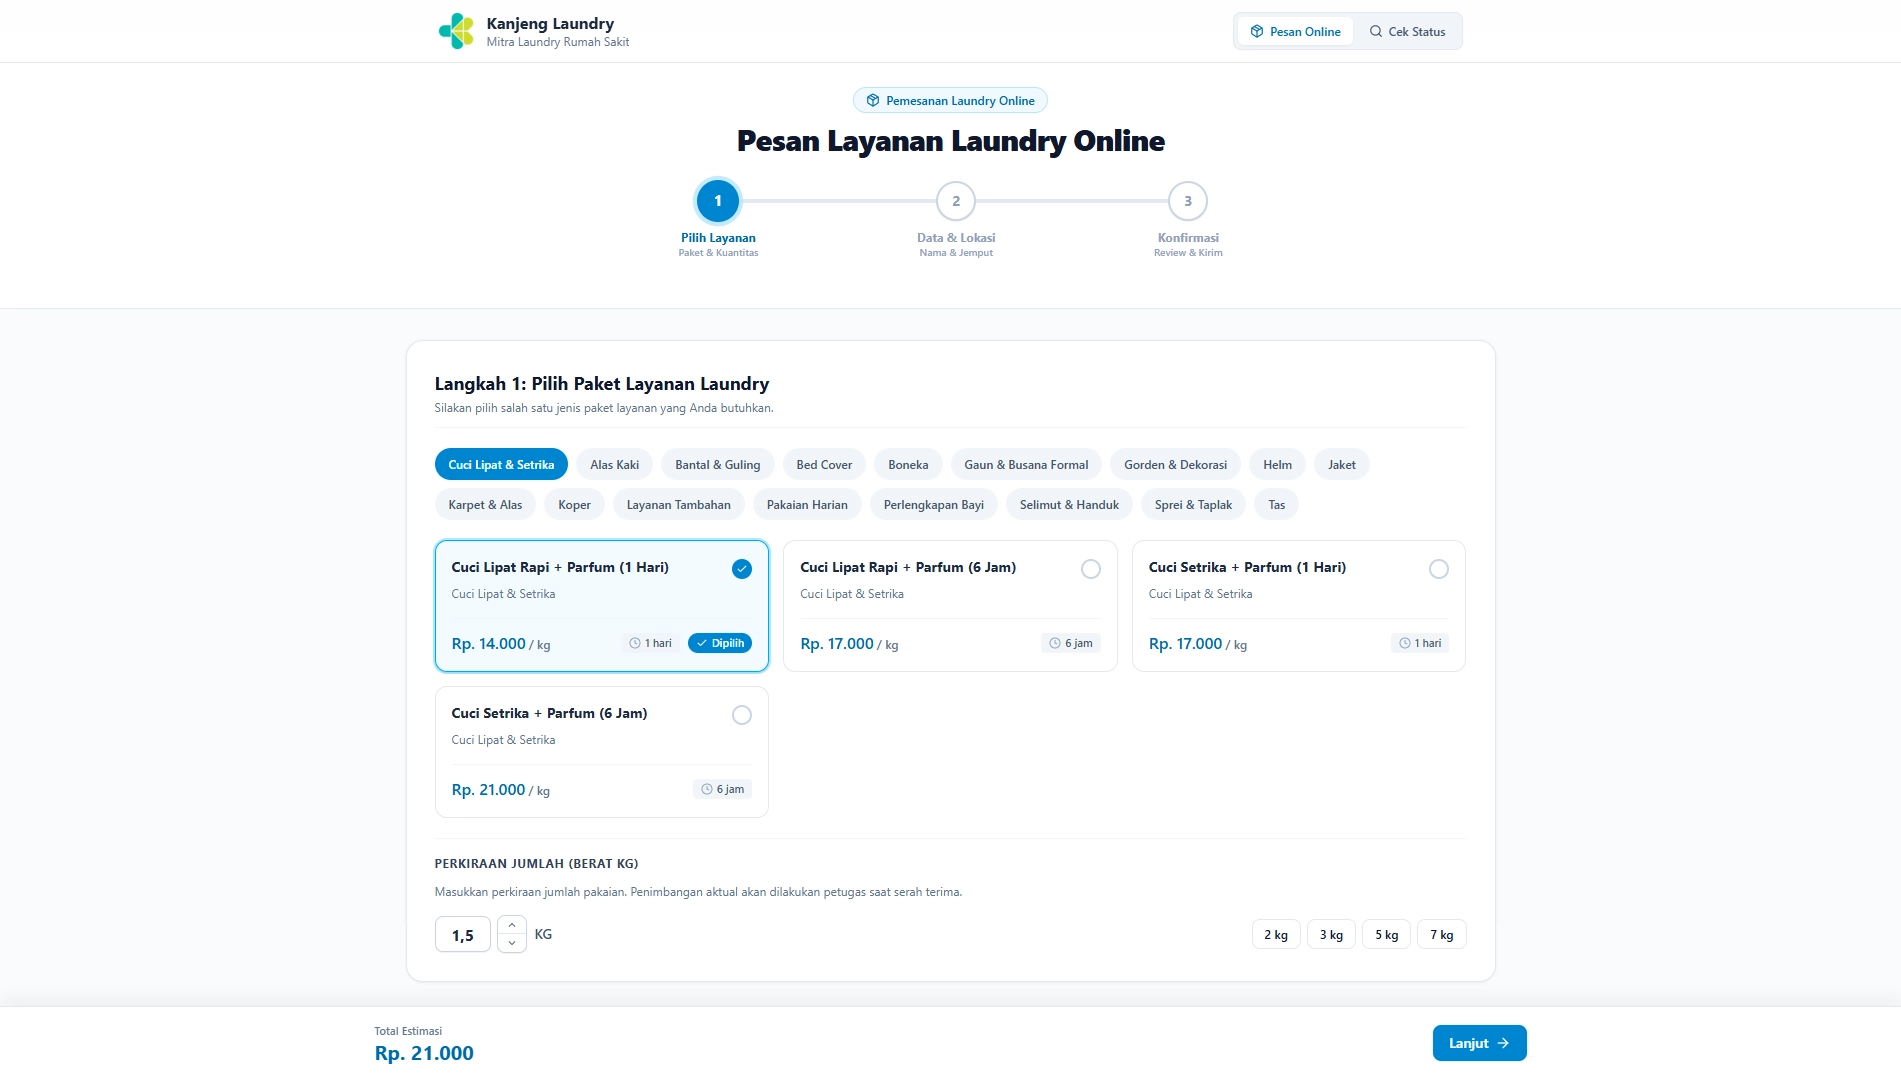Click the box icon in Pesan Online
The height and width of the screenshot is (1079, 1901).
coord(1257,31)
